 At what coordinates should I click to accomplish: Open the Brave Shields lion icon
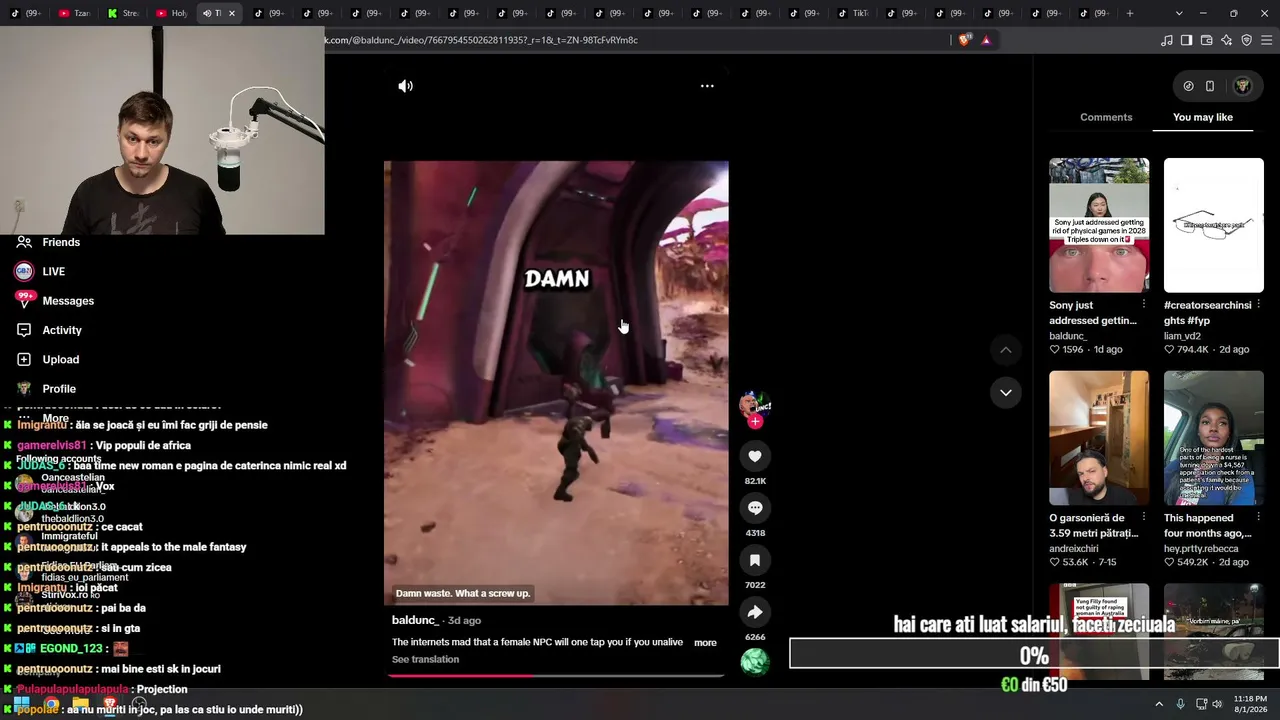click(x=964, y=40)
